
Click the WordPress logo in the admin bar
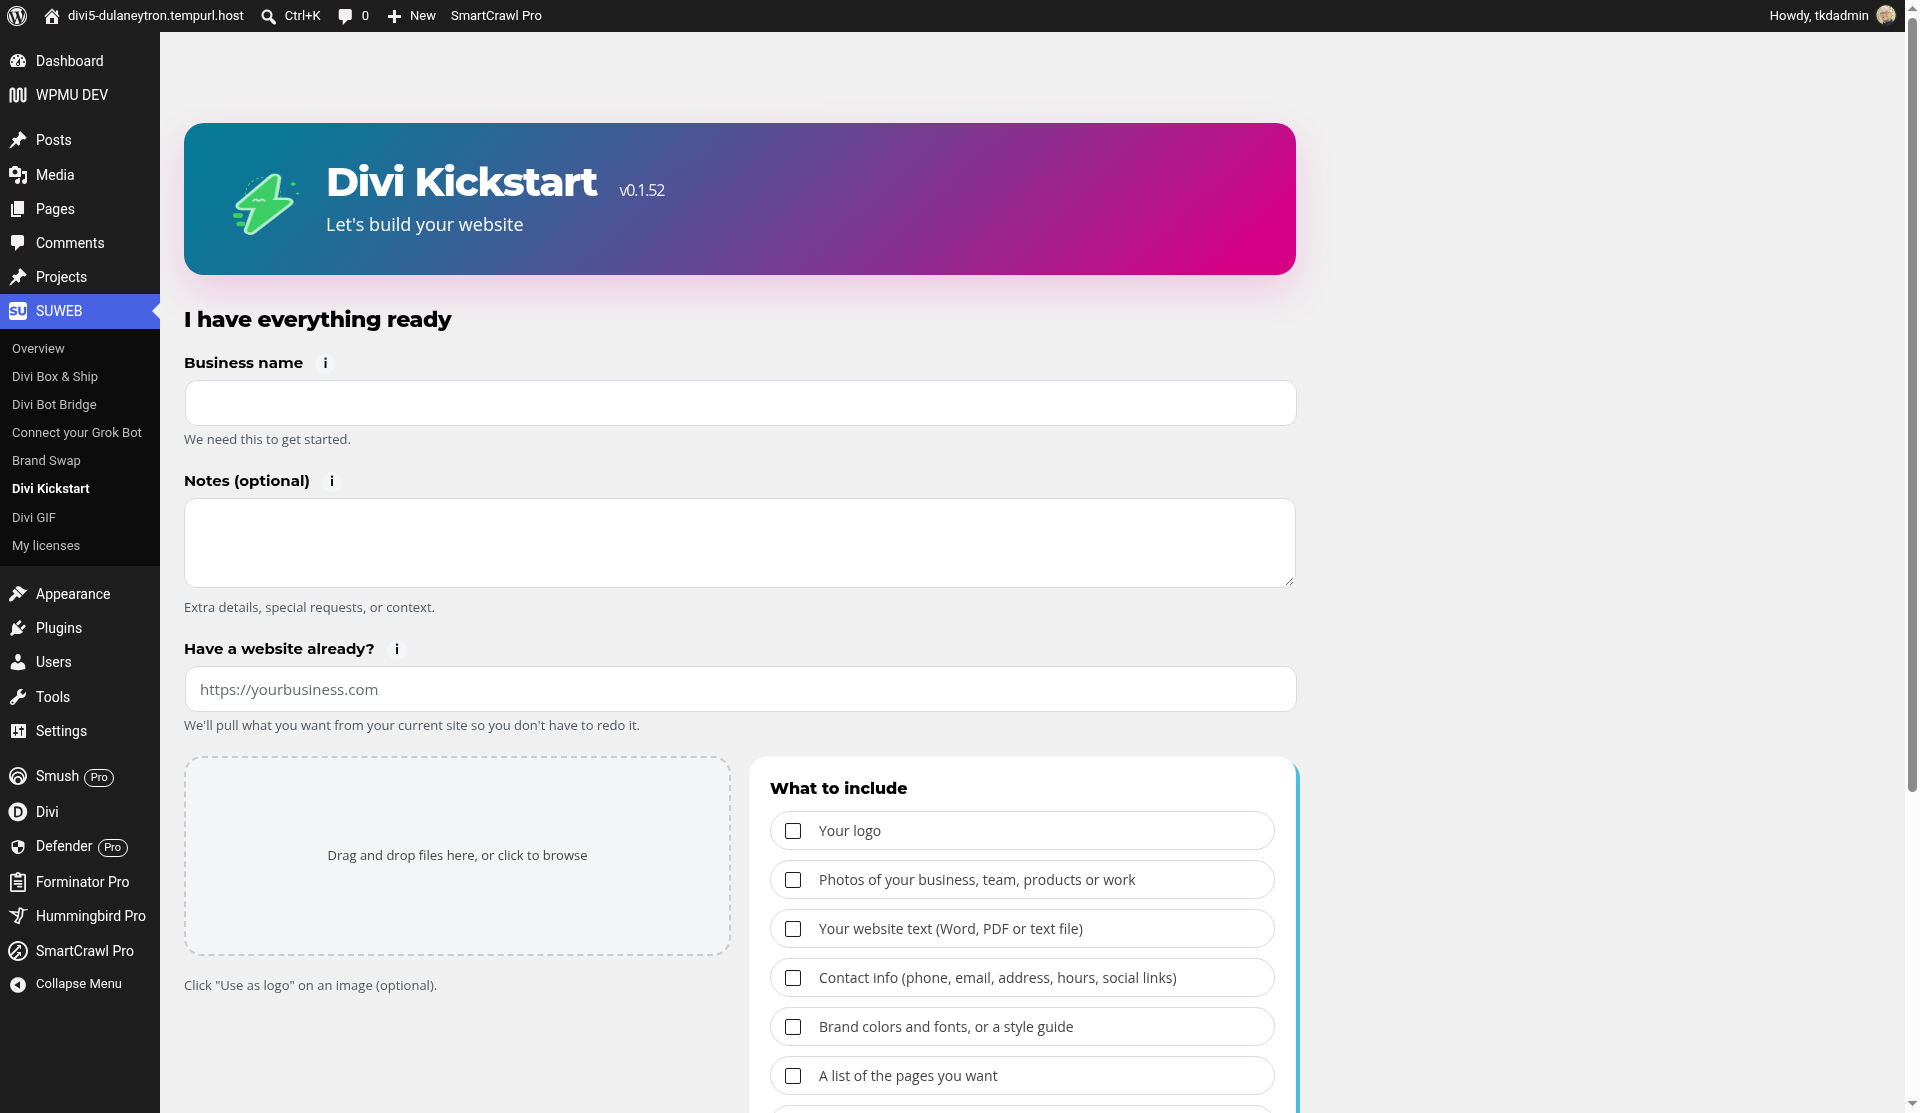point(17,16)
